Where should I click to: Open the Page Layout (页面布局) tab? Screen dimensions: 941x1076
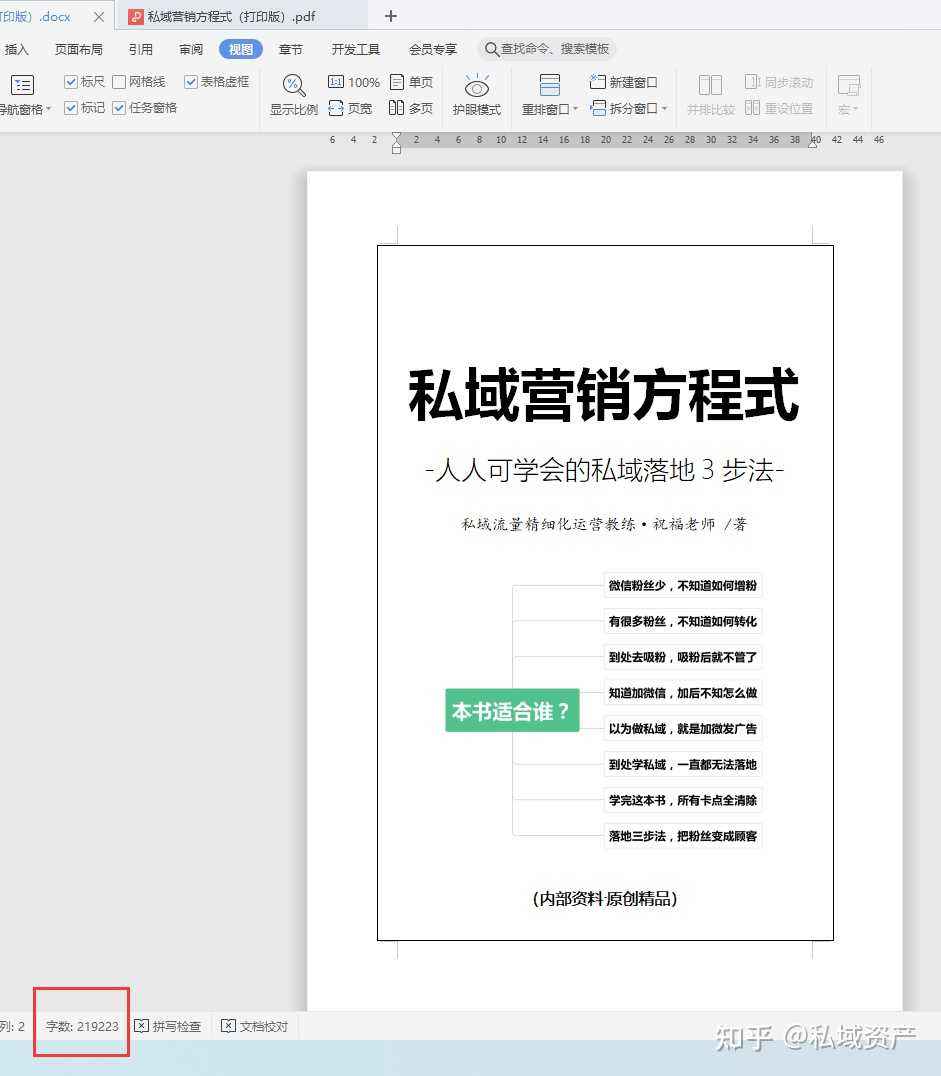79,49
